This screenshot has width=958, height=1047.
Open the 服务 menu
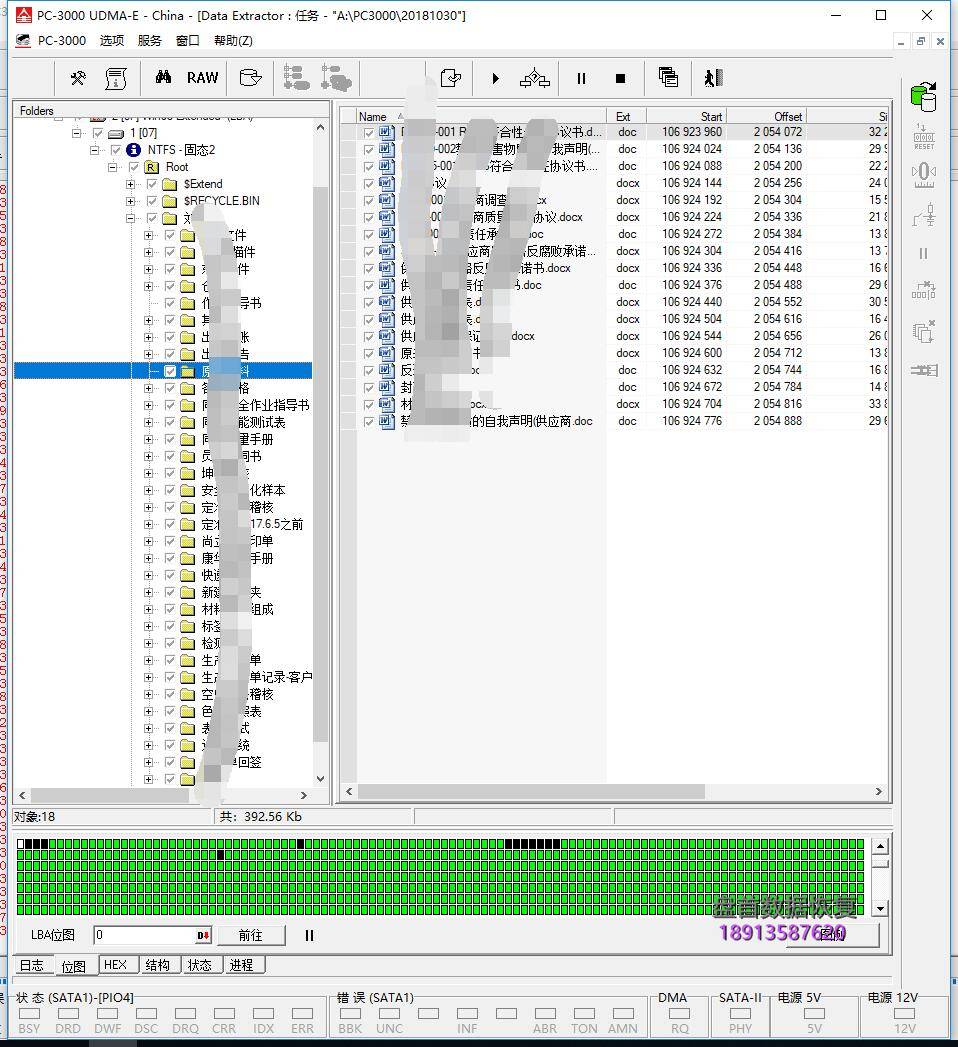pyautogui.click(x=149, y=41)
